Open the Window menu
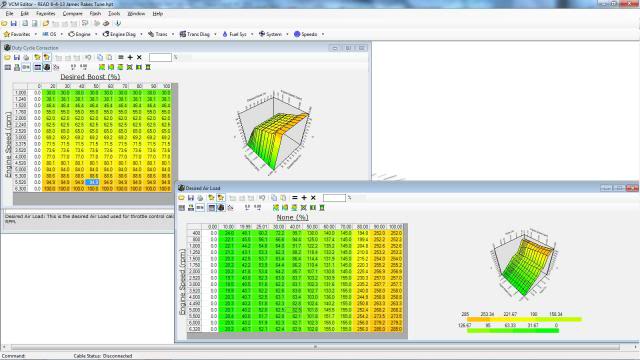The height and width of the screenshot is (360, 640). pos(136,13)
